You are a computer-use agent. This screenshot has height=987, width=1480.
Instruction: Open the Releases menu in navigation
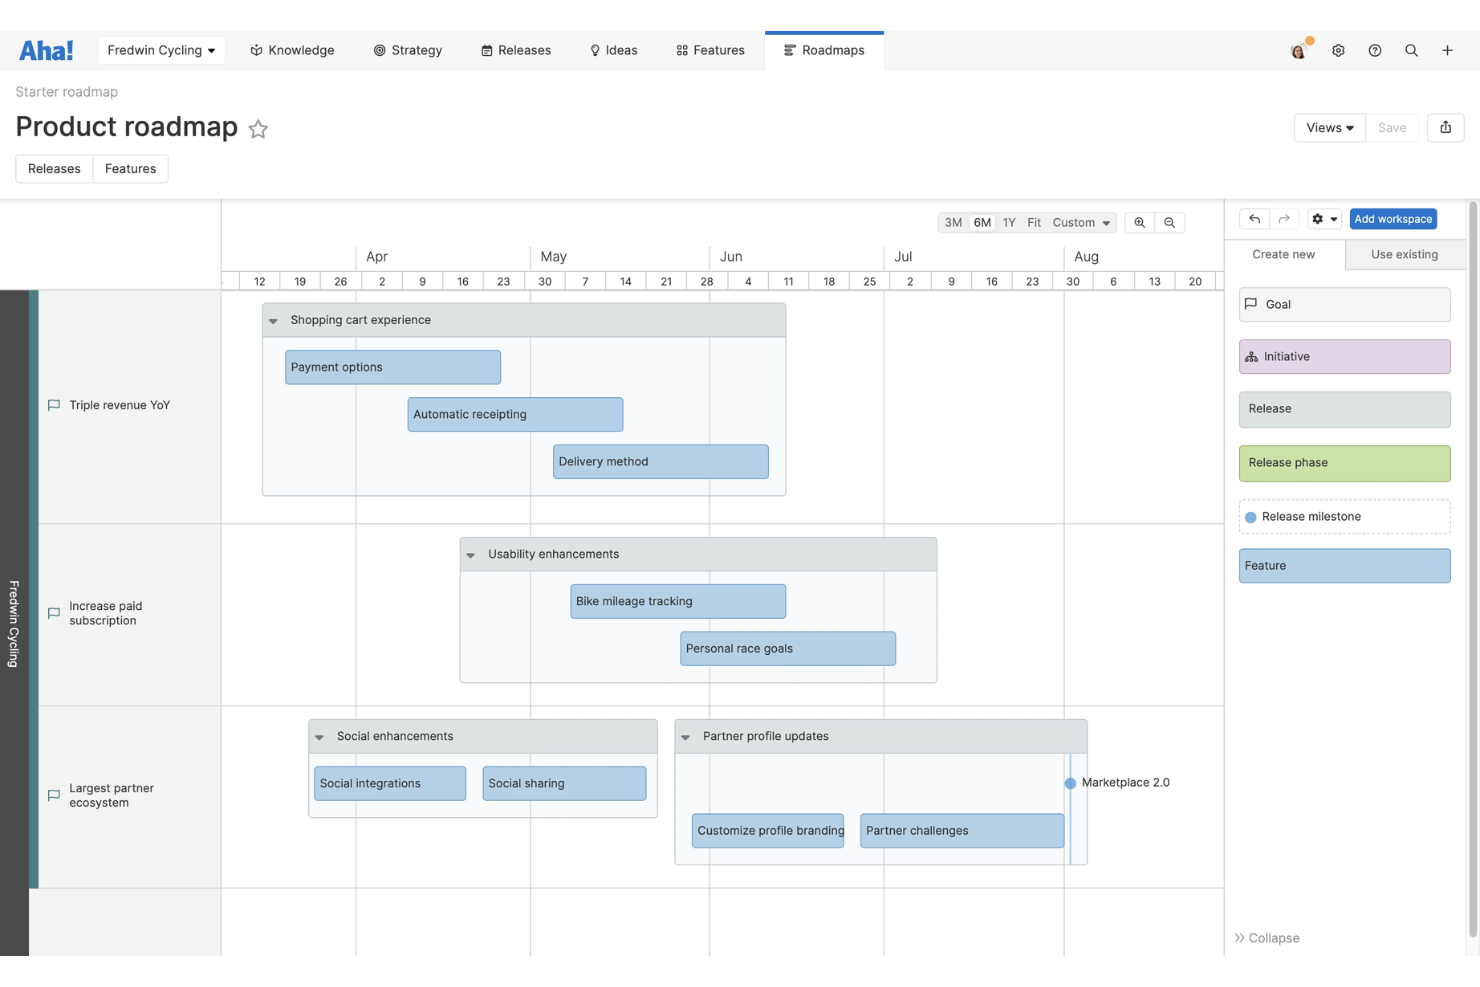click(516, 50)
